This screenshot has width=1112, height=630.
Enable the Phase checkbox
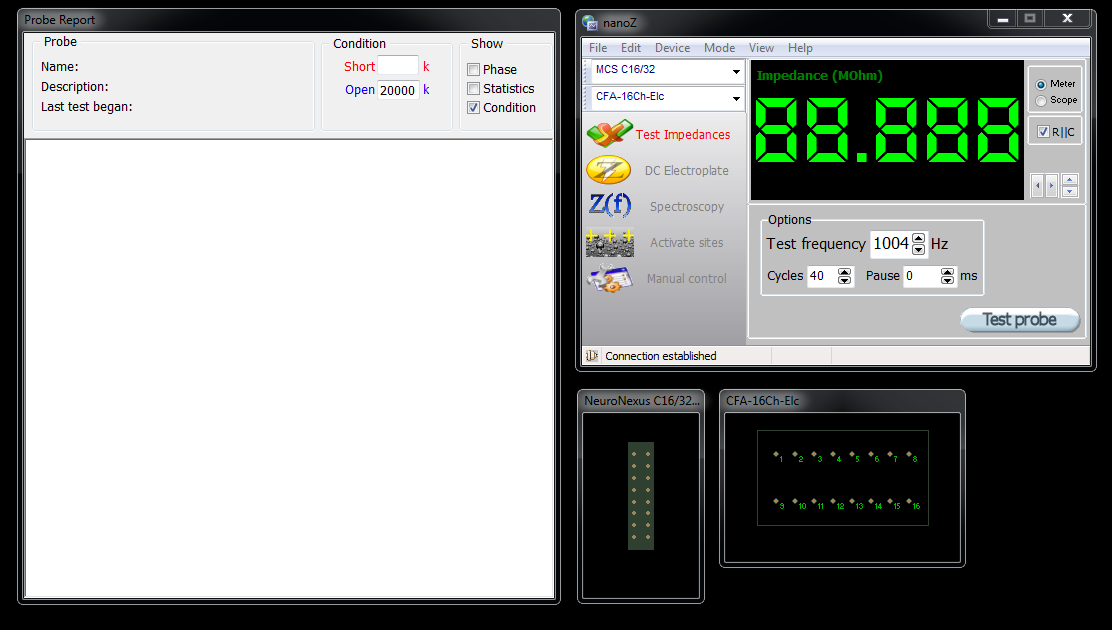pyautogui.click(x=474, y=70)
